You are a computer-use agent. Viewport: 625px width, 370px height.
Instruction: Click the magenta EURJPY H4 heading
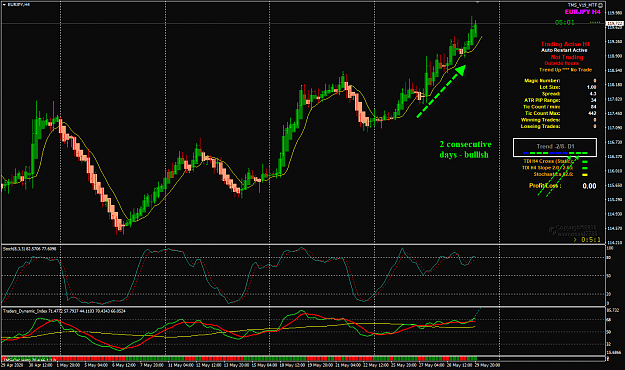click(582, 12)
